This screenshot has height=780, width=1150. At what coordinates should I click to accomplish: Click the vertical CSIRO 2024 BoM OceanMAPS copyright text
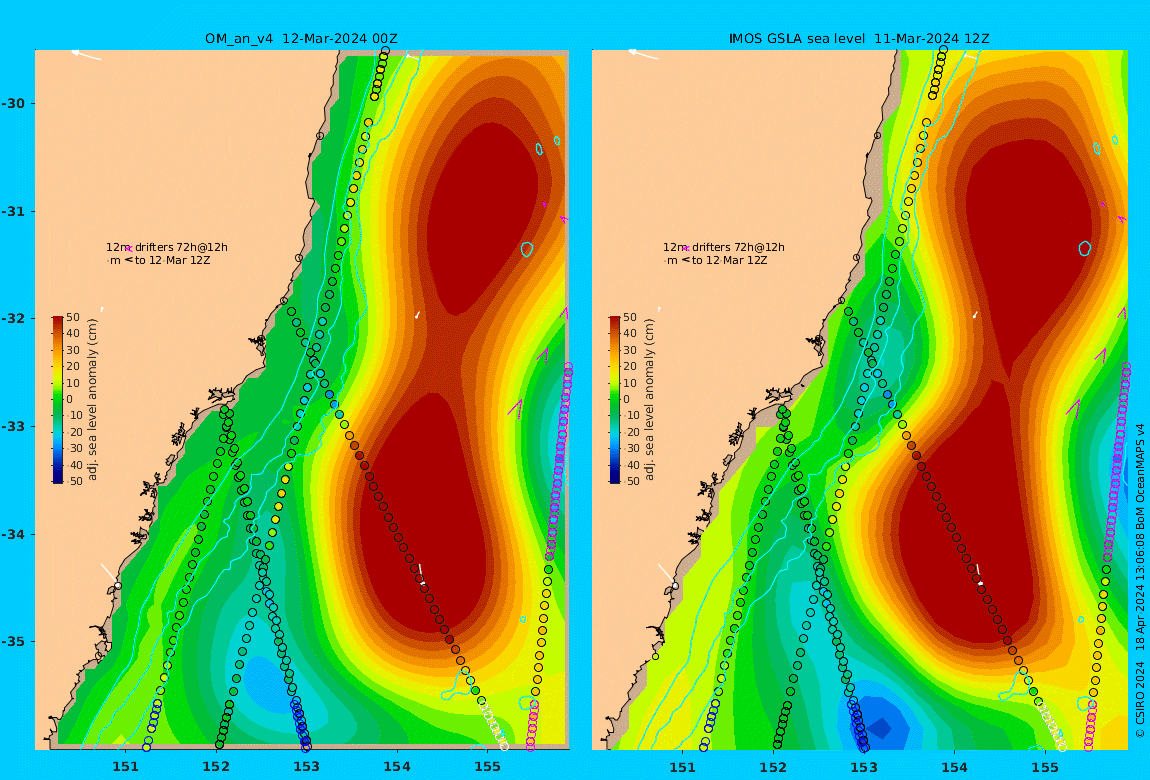1140,581
